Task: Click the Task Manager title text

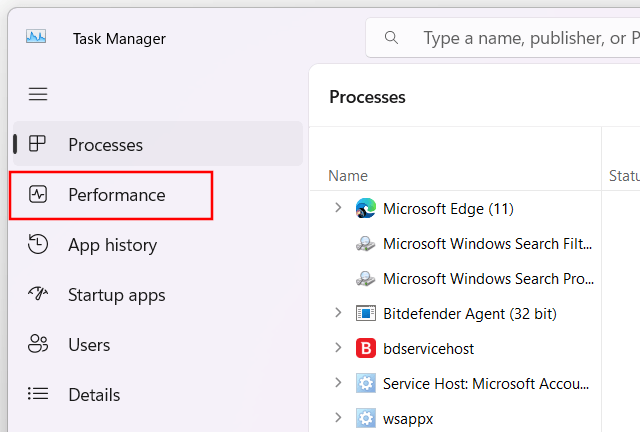Action: [119, 39]
